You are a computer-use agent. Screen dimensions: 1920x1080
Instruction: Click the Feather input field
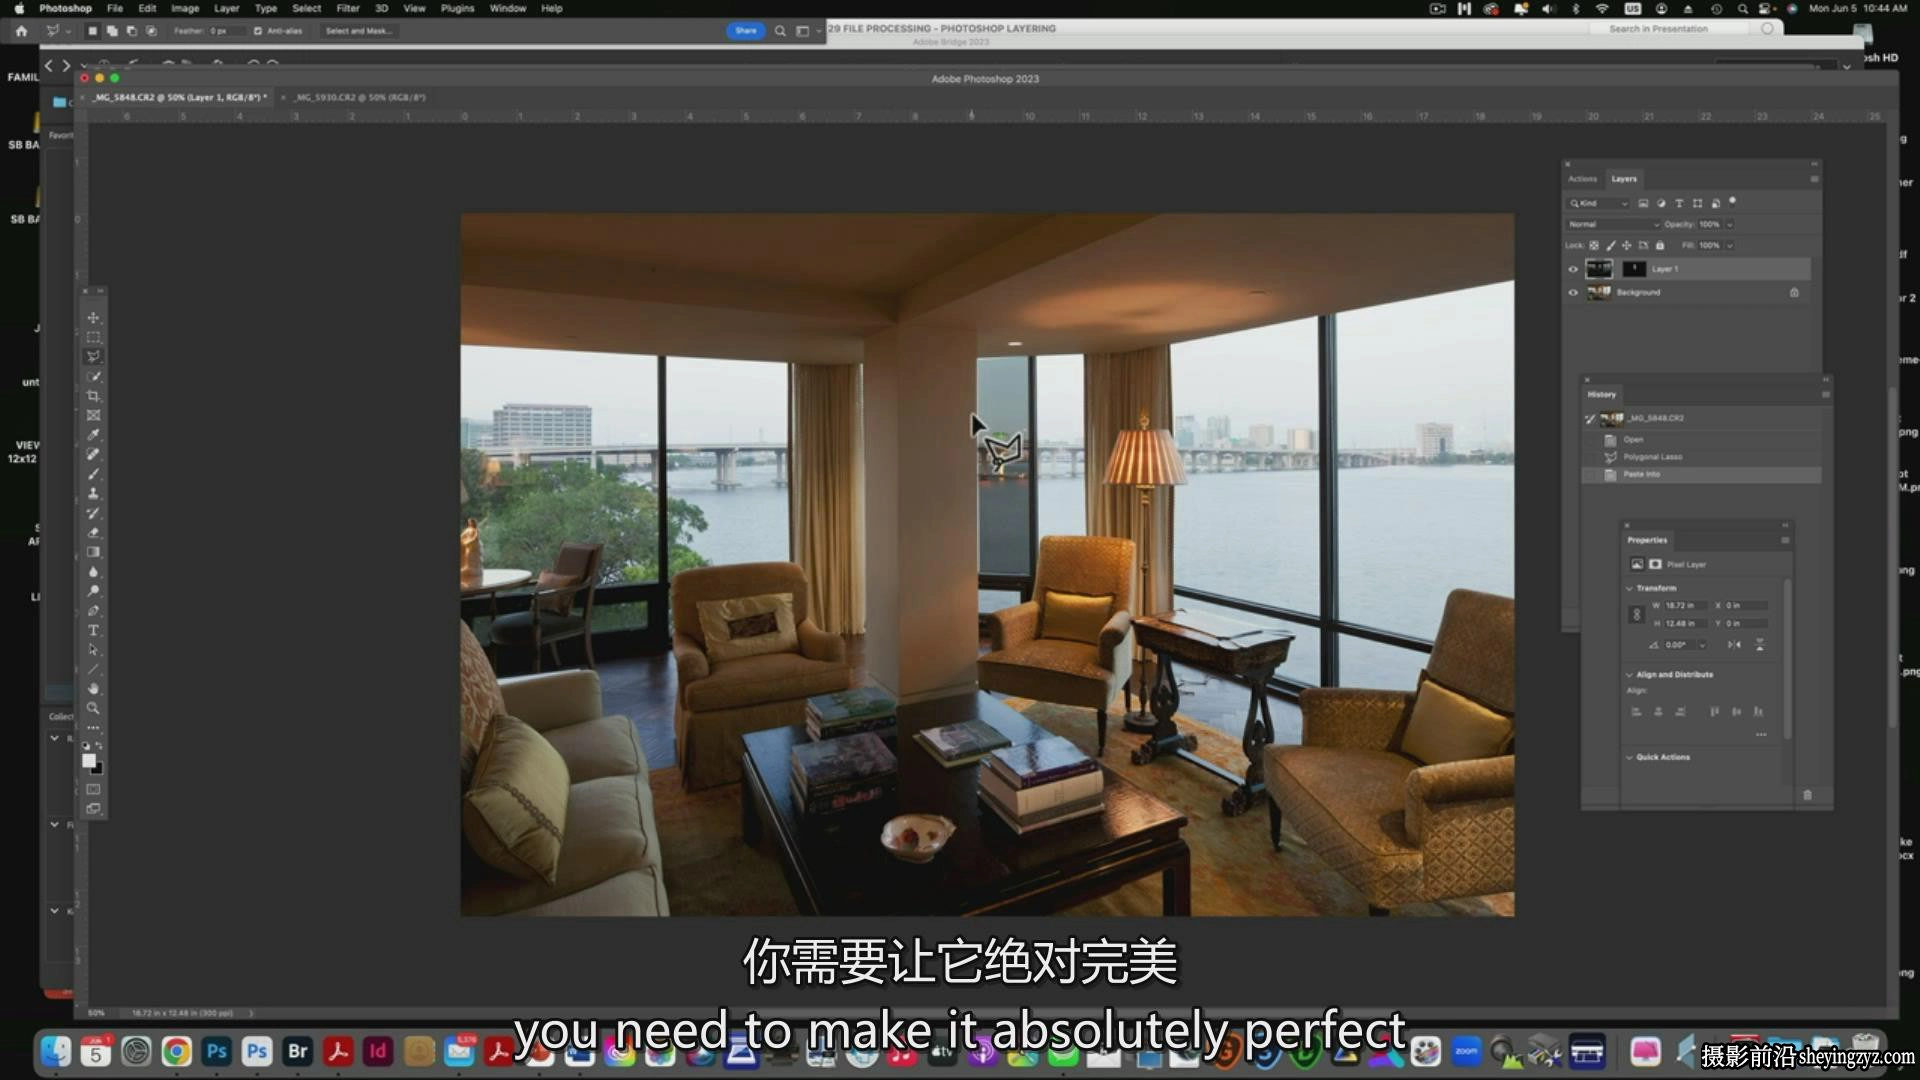228,31
